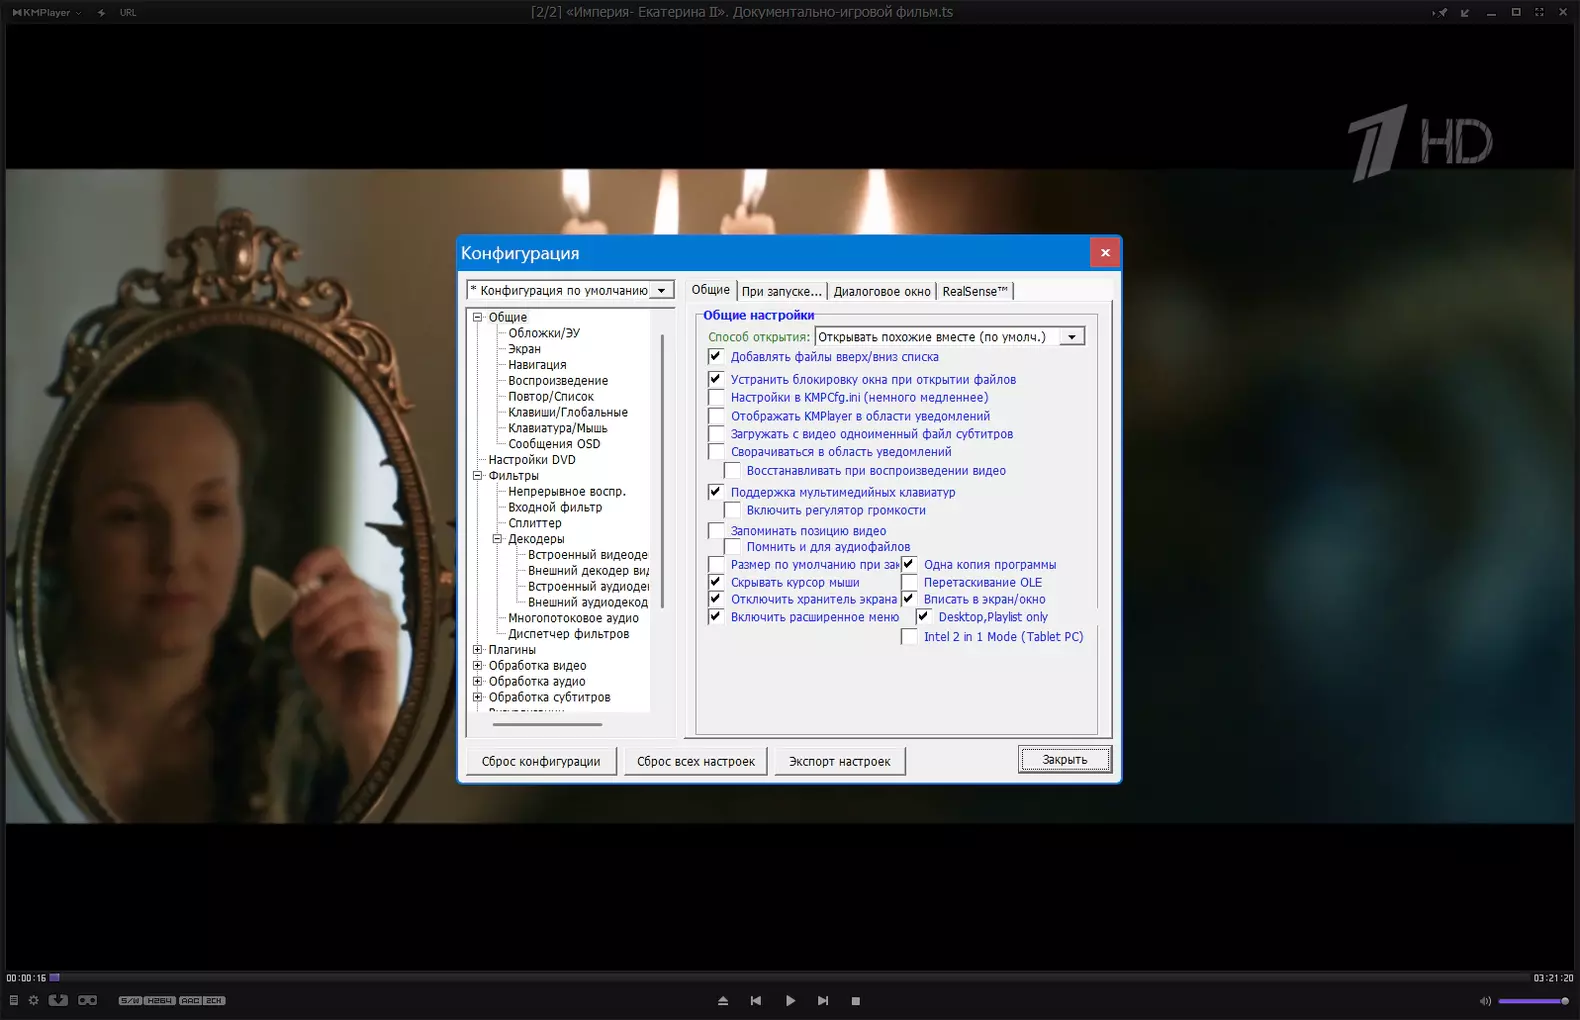
Task: Click the elapsed time display 00:00:16
Action: point(27,978)
